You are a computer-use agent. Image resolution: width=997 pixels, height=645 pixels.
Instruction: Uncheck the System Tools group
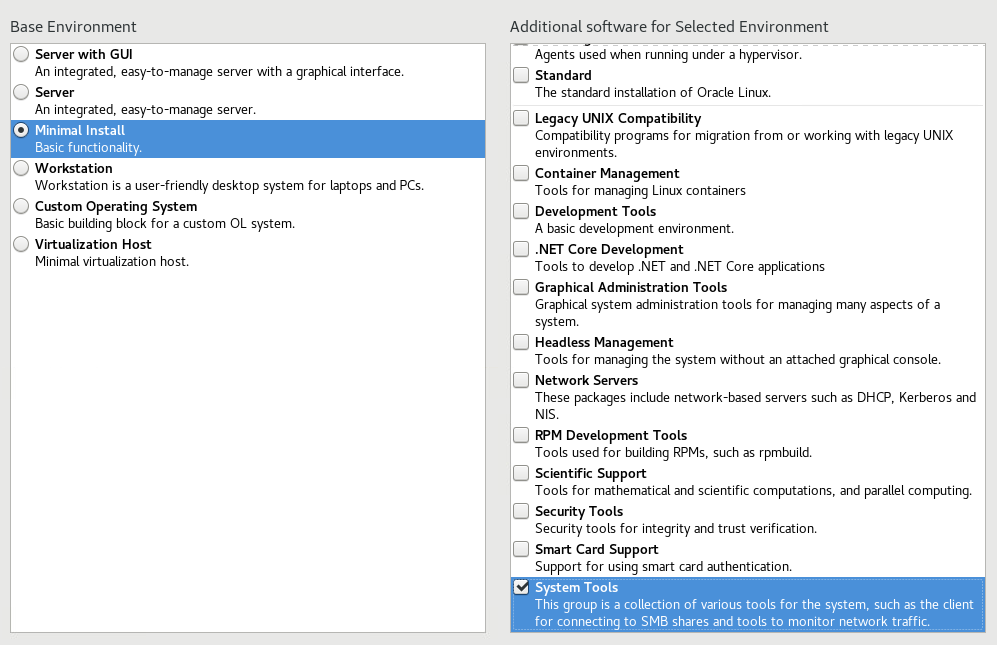521,586
